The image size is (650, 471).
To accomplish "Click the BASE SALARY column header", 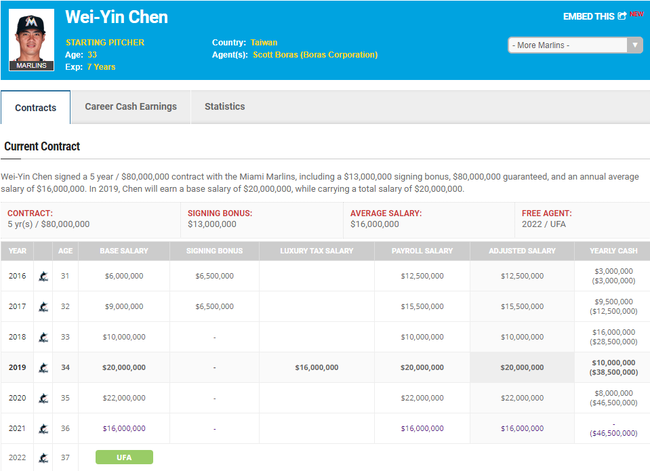I will (x=124, y=251).
